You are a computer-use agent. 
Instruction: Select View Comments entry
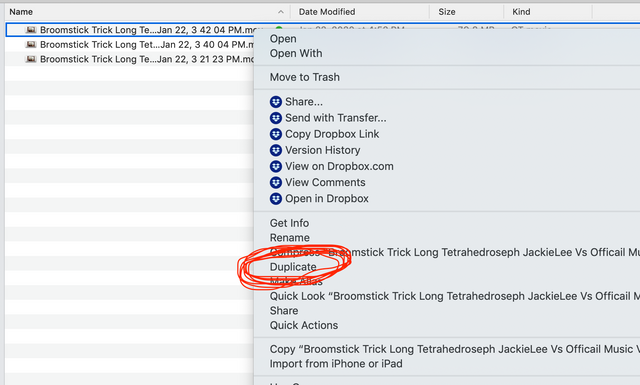325,182
